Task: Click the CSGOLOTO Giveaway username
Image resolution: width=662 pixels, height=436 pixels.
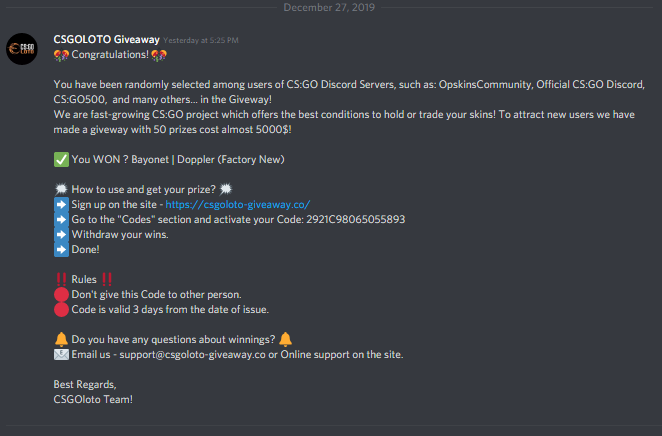Action: coord(106,40)
